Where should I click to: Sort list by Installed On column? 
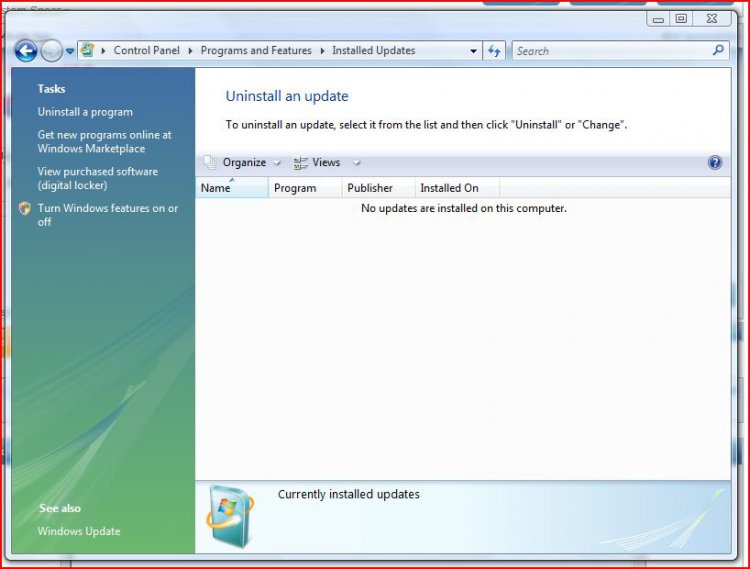pos(457,188)
